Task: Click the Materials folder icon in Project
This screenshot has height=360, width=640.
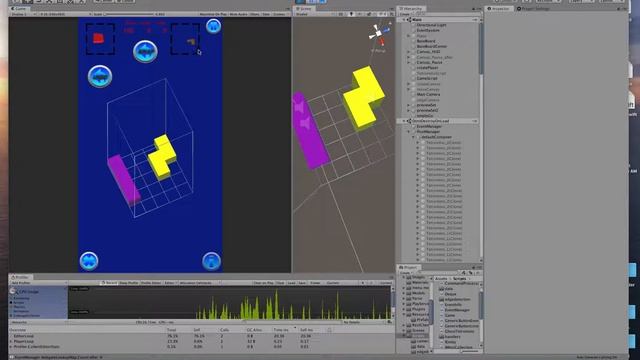Action: coord(409,282)
